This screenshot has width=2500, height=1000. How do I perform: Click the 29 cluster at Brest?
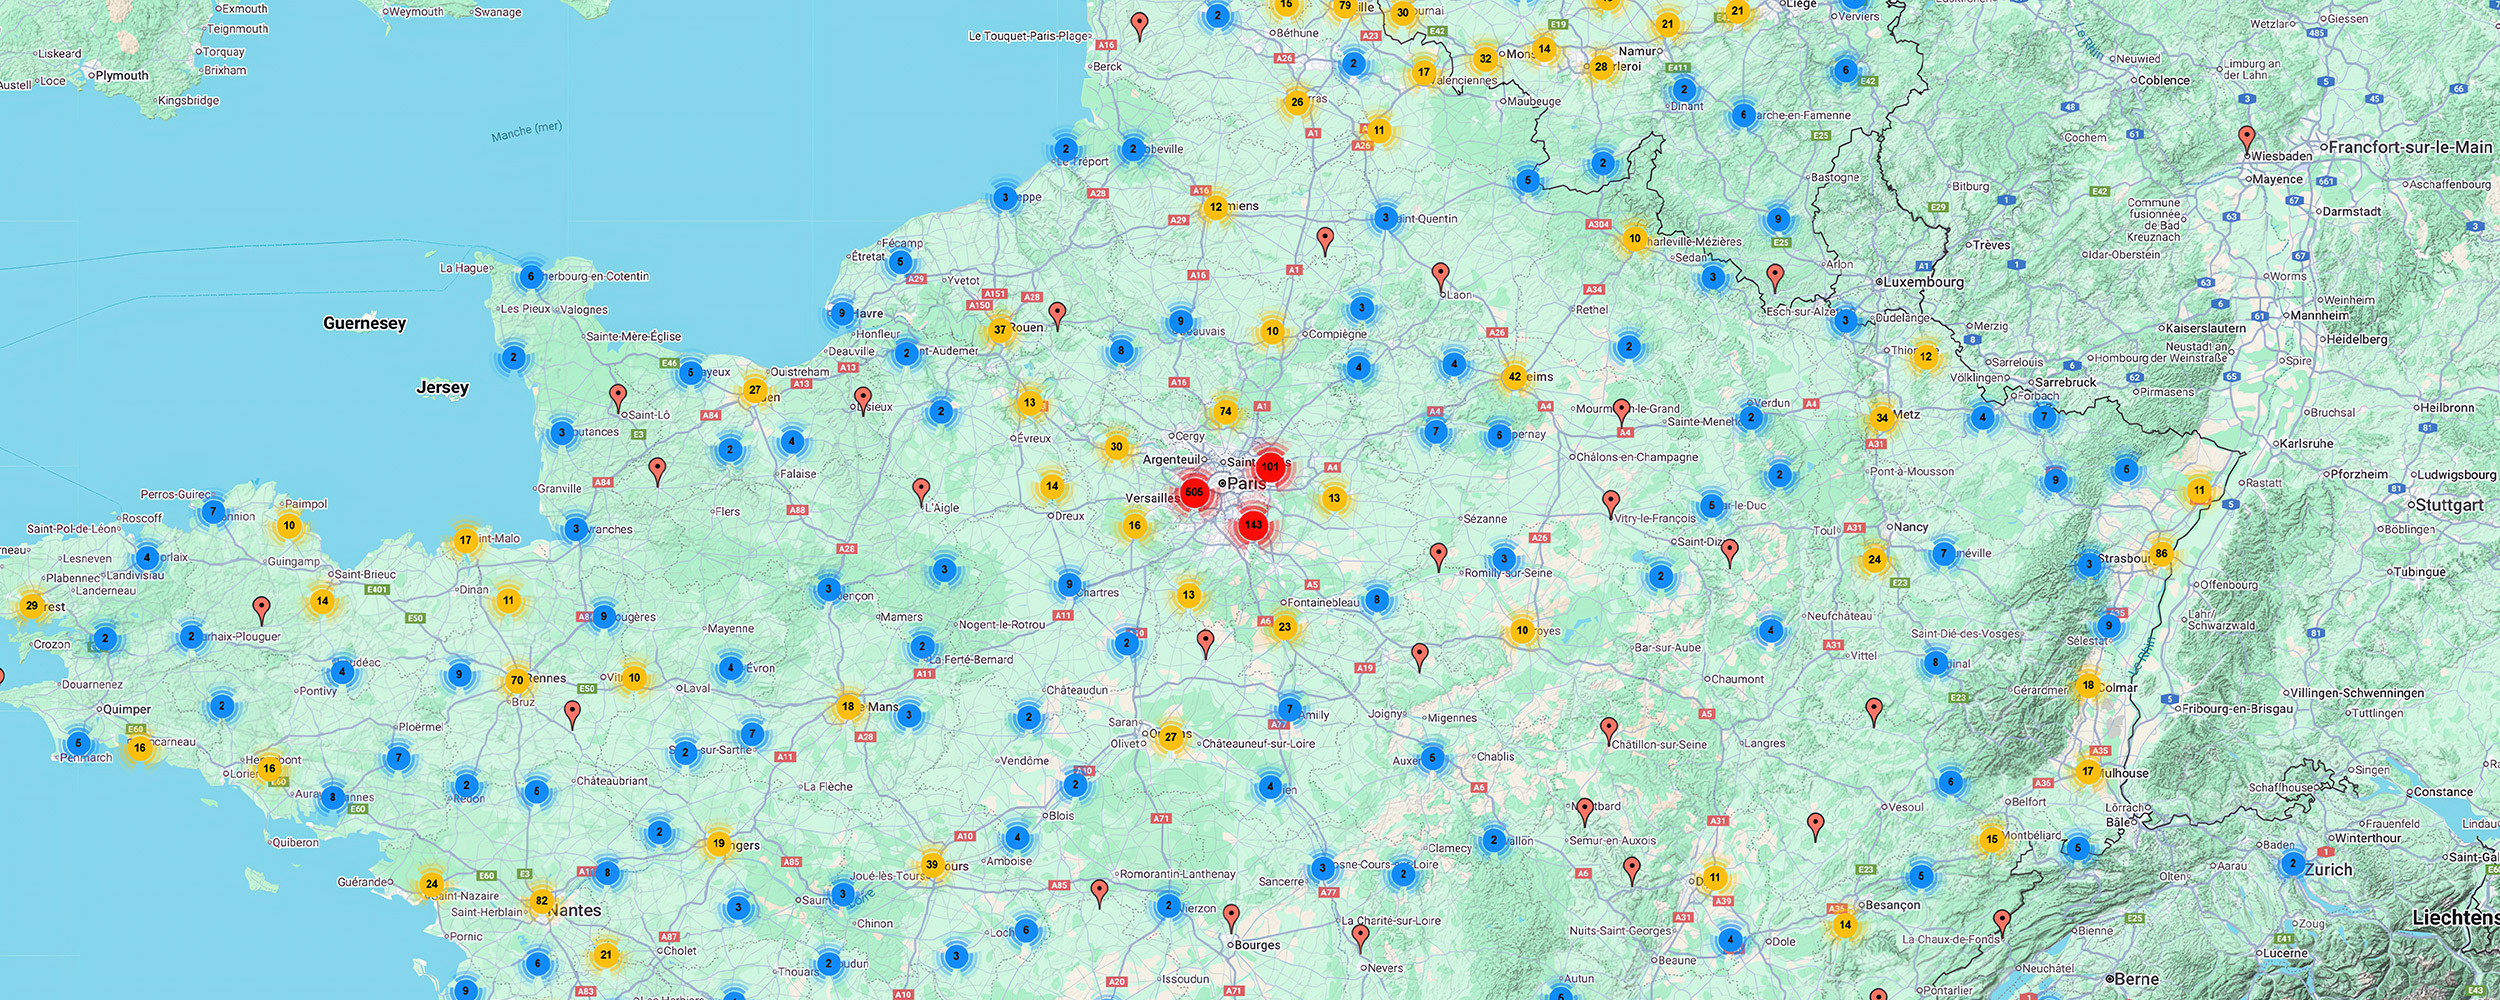tap(32, 605)
